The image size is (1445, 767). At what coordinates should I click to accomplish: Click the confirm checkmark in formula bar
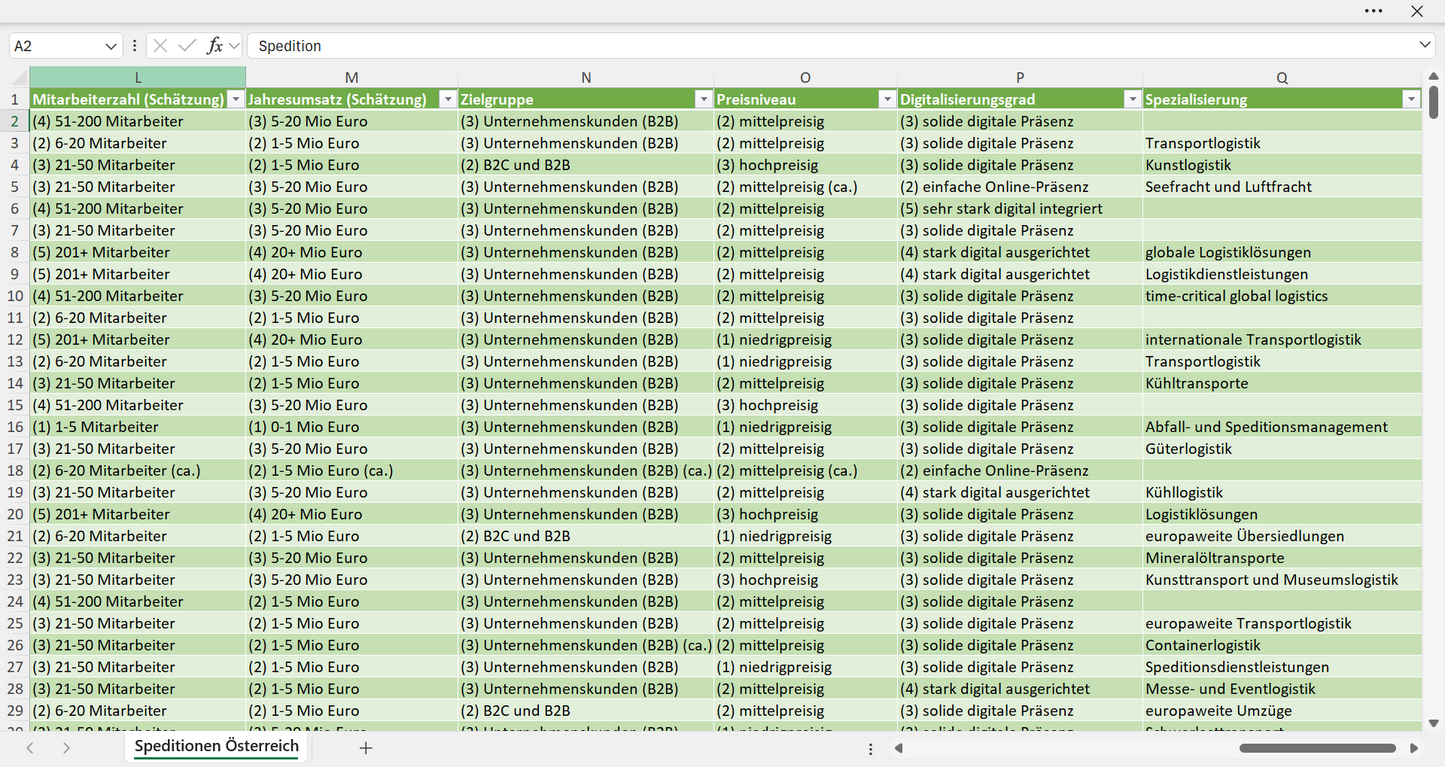click(187, 46)
